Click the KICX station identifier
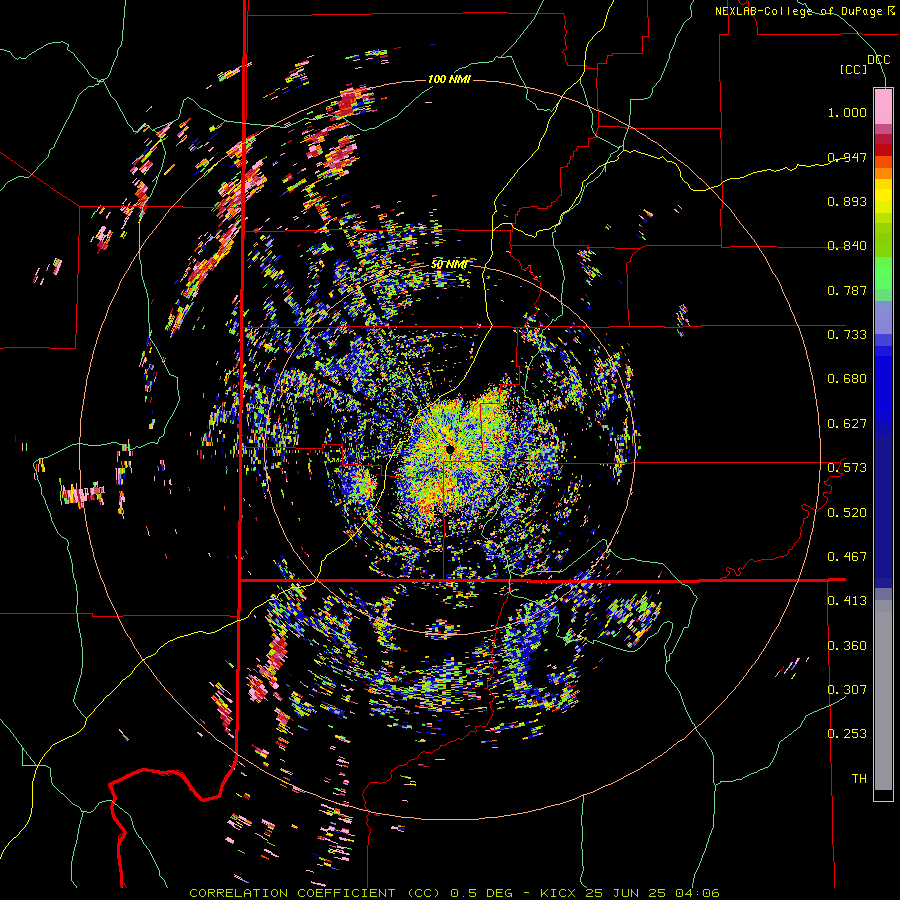Image resolution: width=900 pixels, height=900 pixels. [x=557, y=893]
